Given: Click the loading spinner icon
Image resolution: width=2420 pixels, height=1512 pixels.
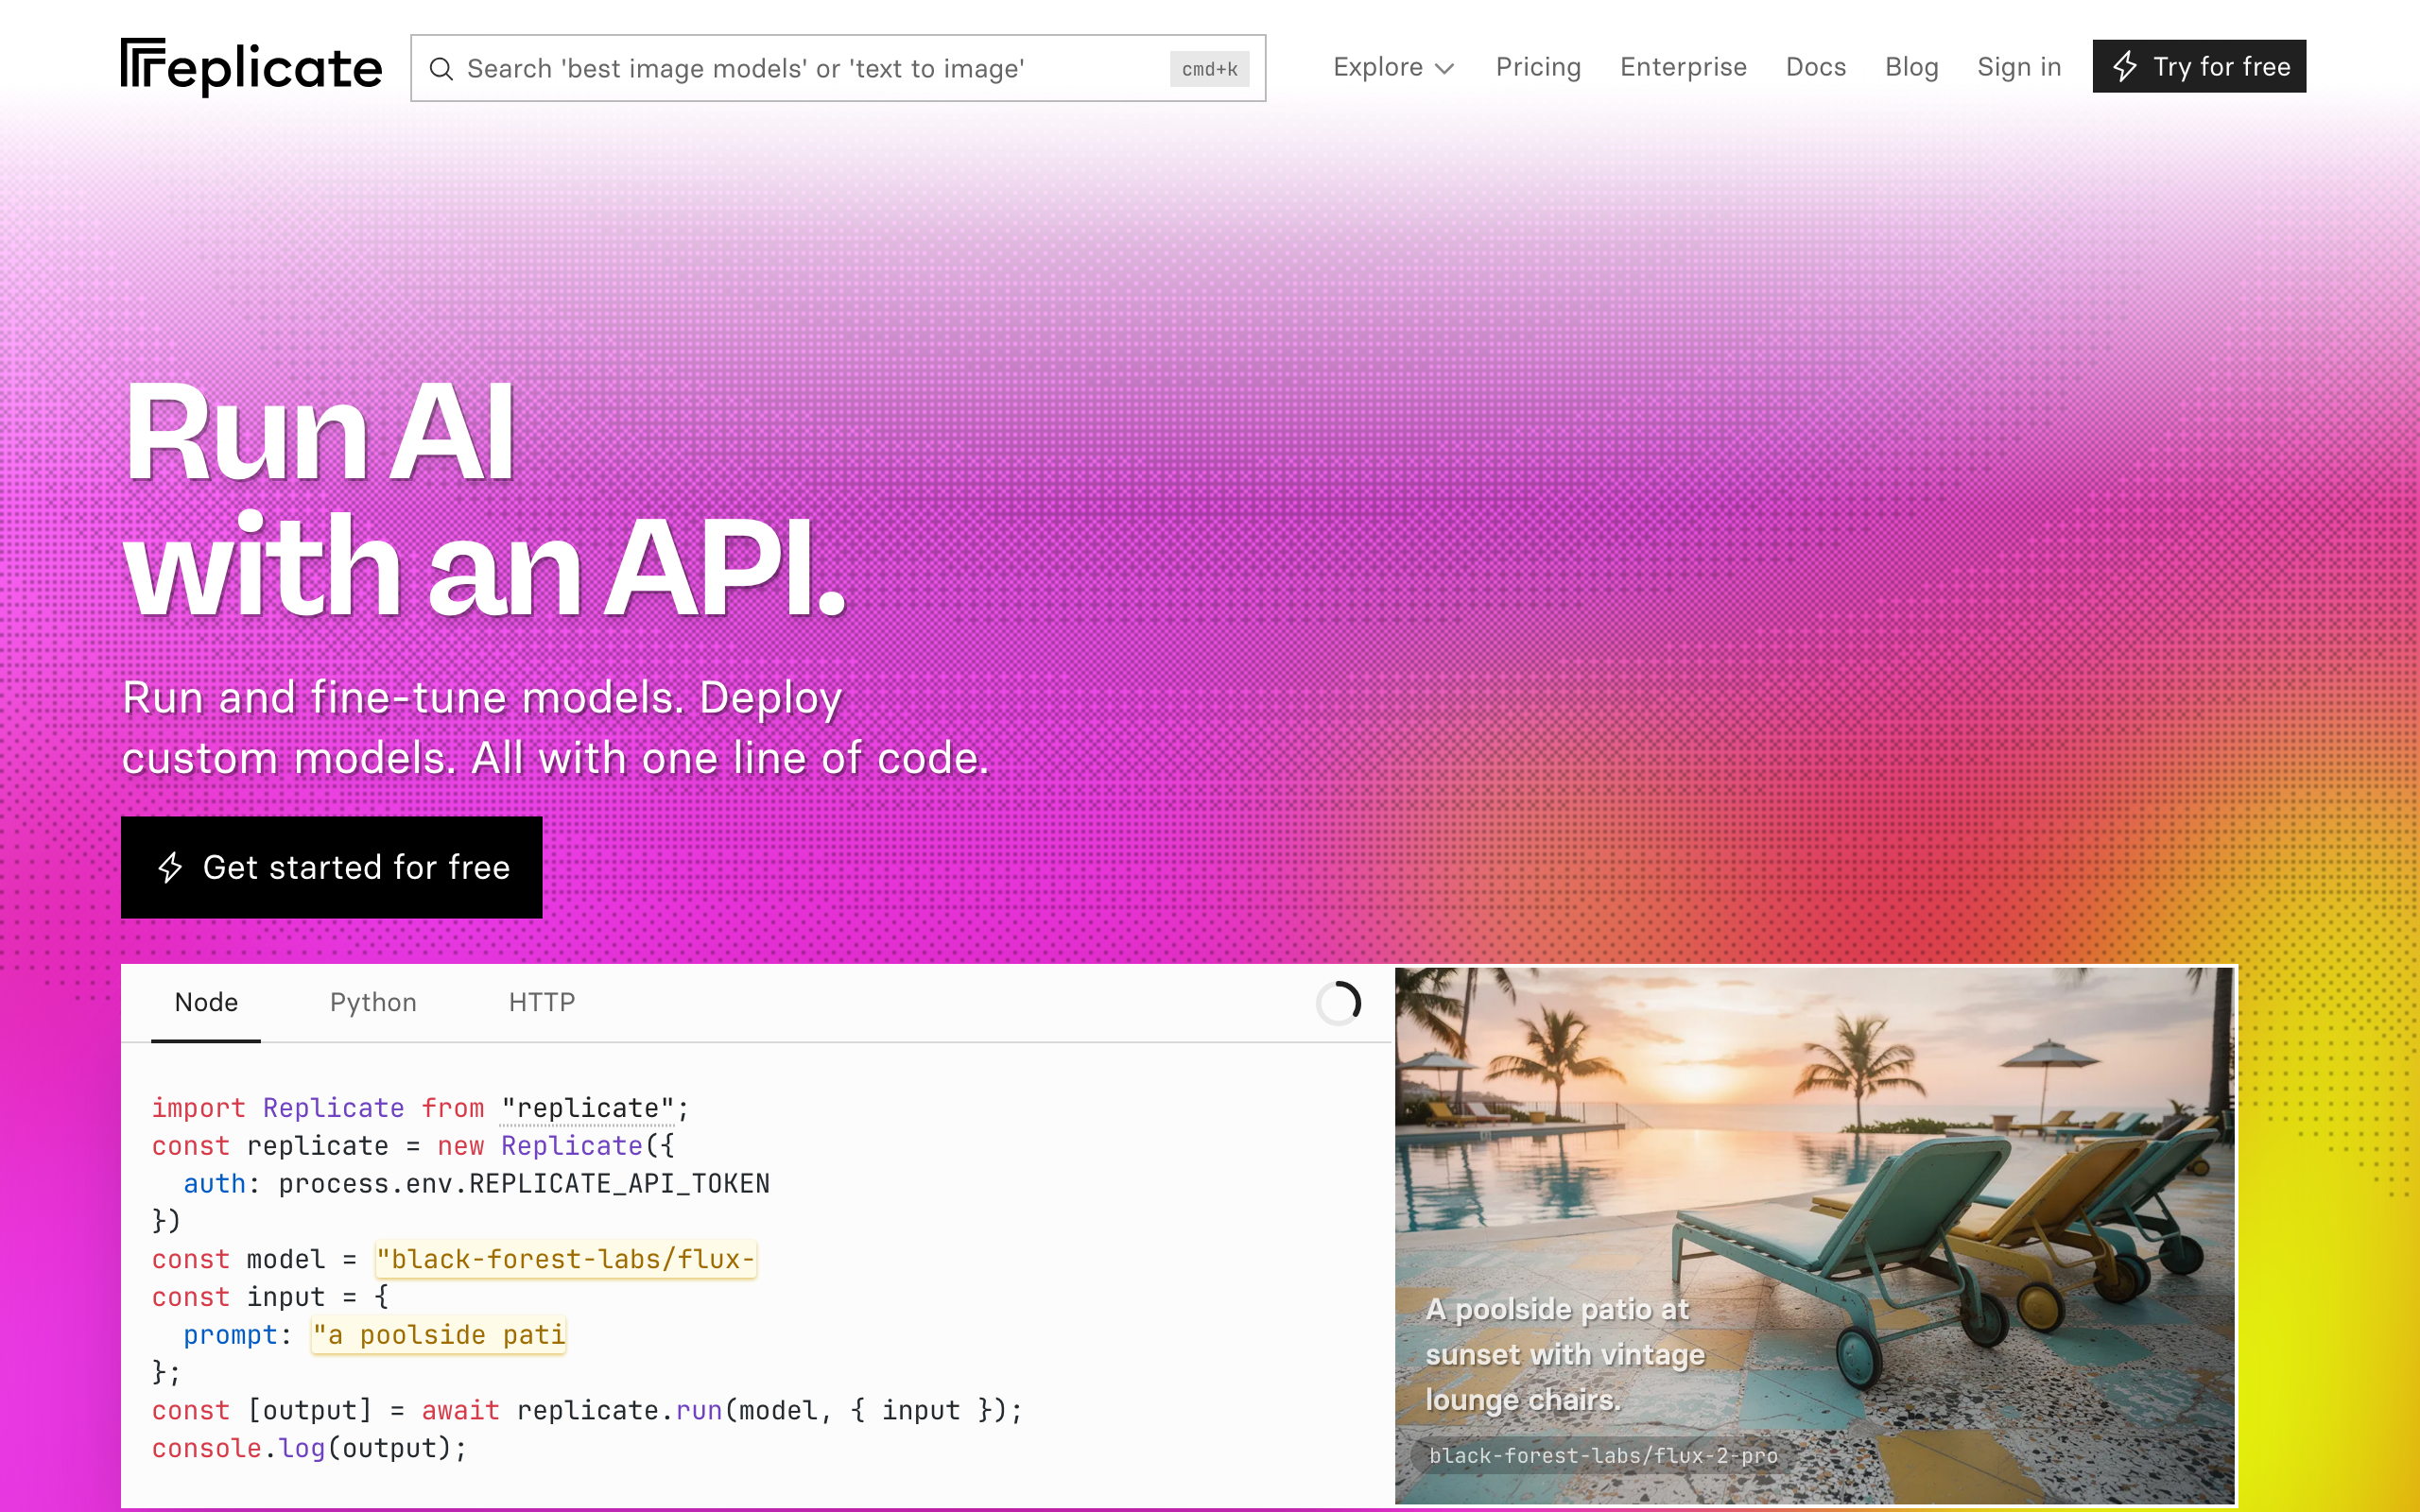Looking at the screenshot, I should pos(1338,1003).
